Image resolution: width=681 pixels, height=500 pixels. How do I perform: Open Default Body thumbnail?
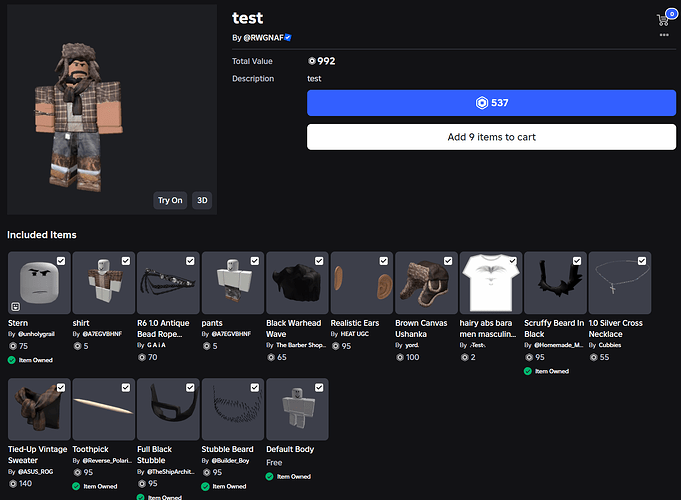point(297,409)
